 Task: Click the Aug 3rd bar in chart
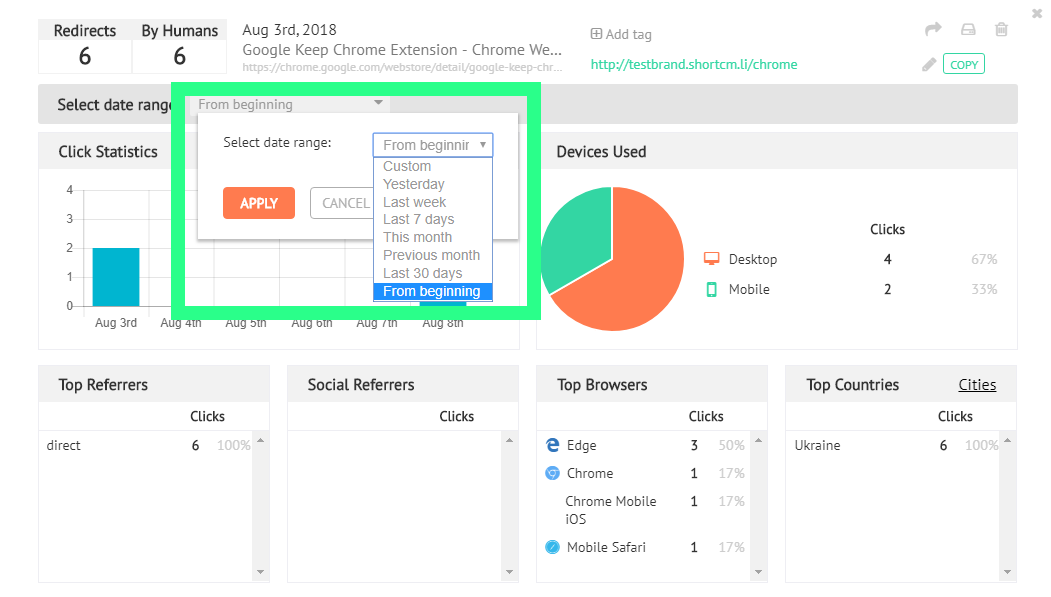[x=116, y=277]
